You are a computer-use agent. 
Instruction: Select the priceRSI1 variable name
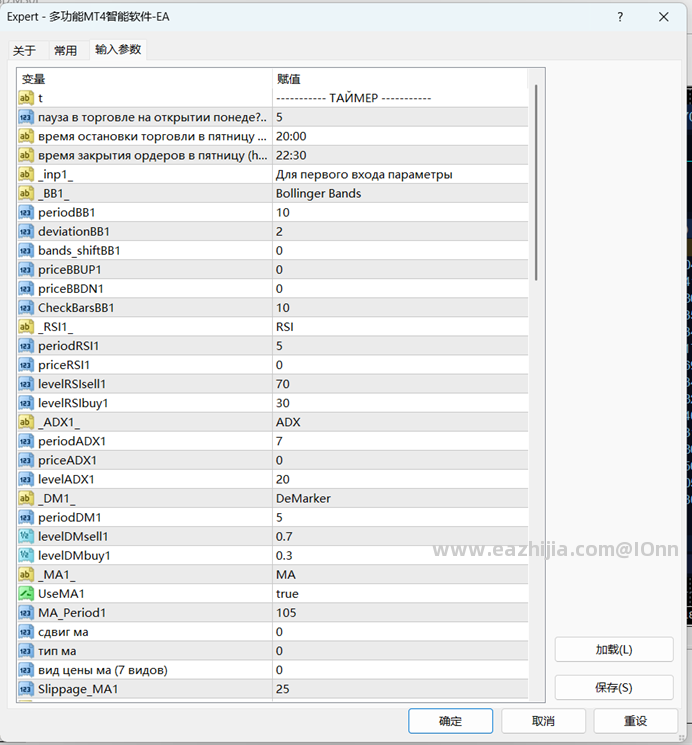[x=64, y=365]
